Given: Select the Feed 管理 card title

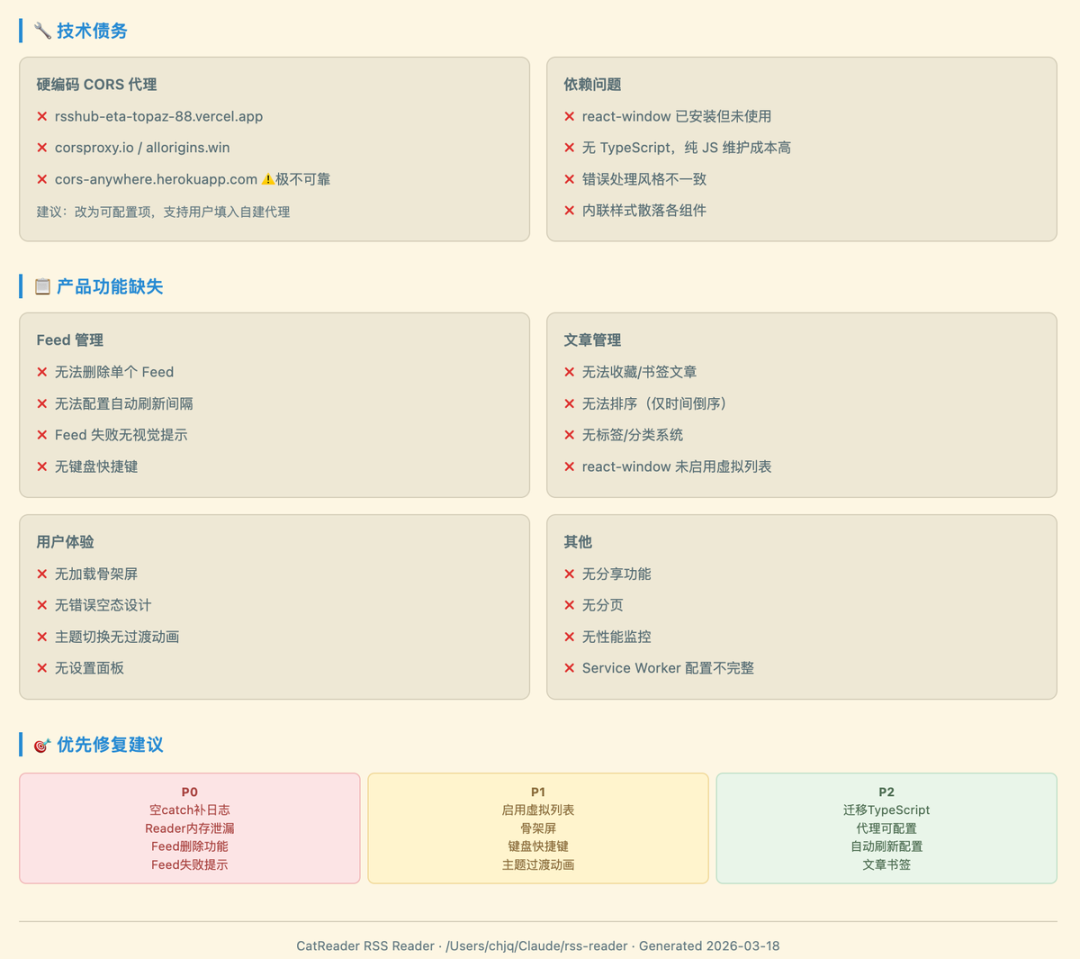Looking at the screenshot, I should pyautogui.click(x=70, y=340).
